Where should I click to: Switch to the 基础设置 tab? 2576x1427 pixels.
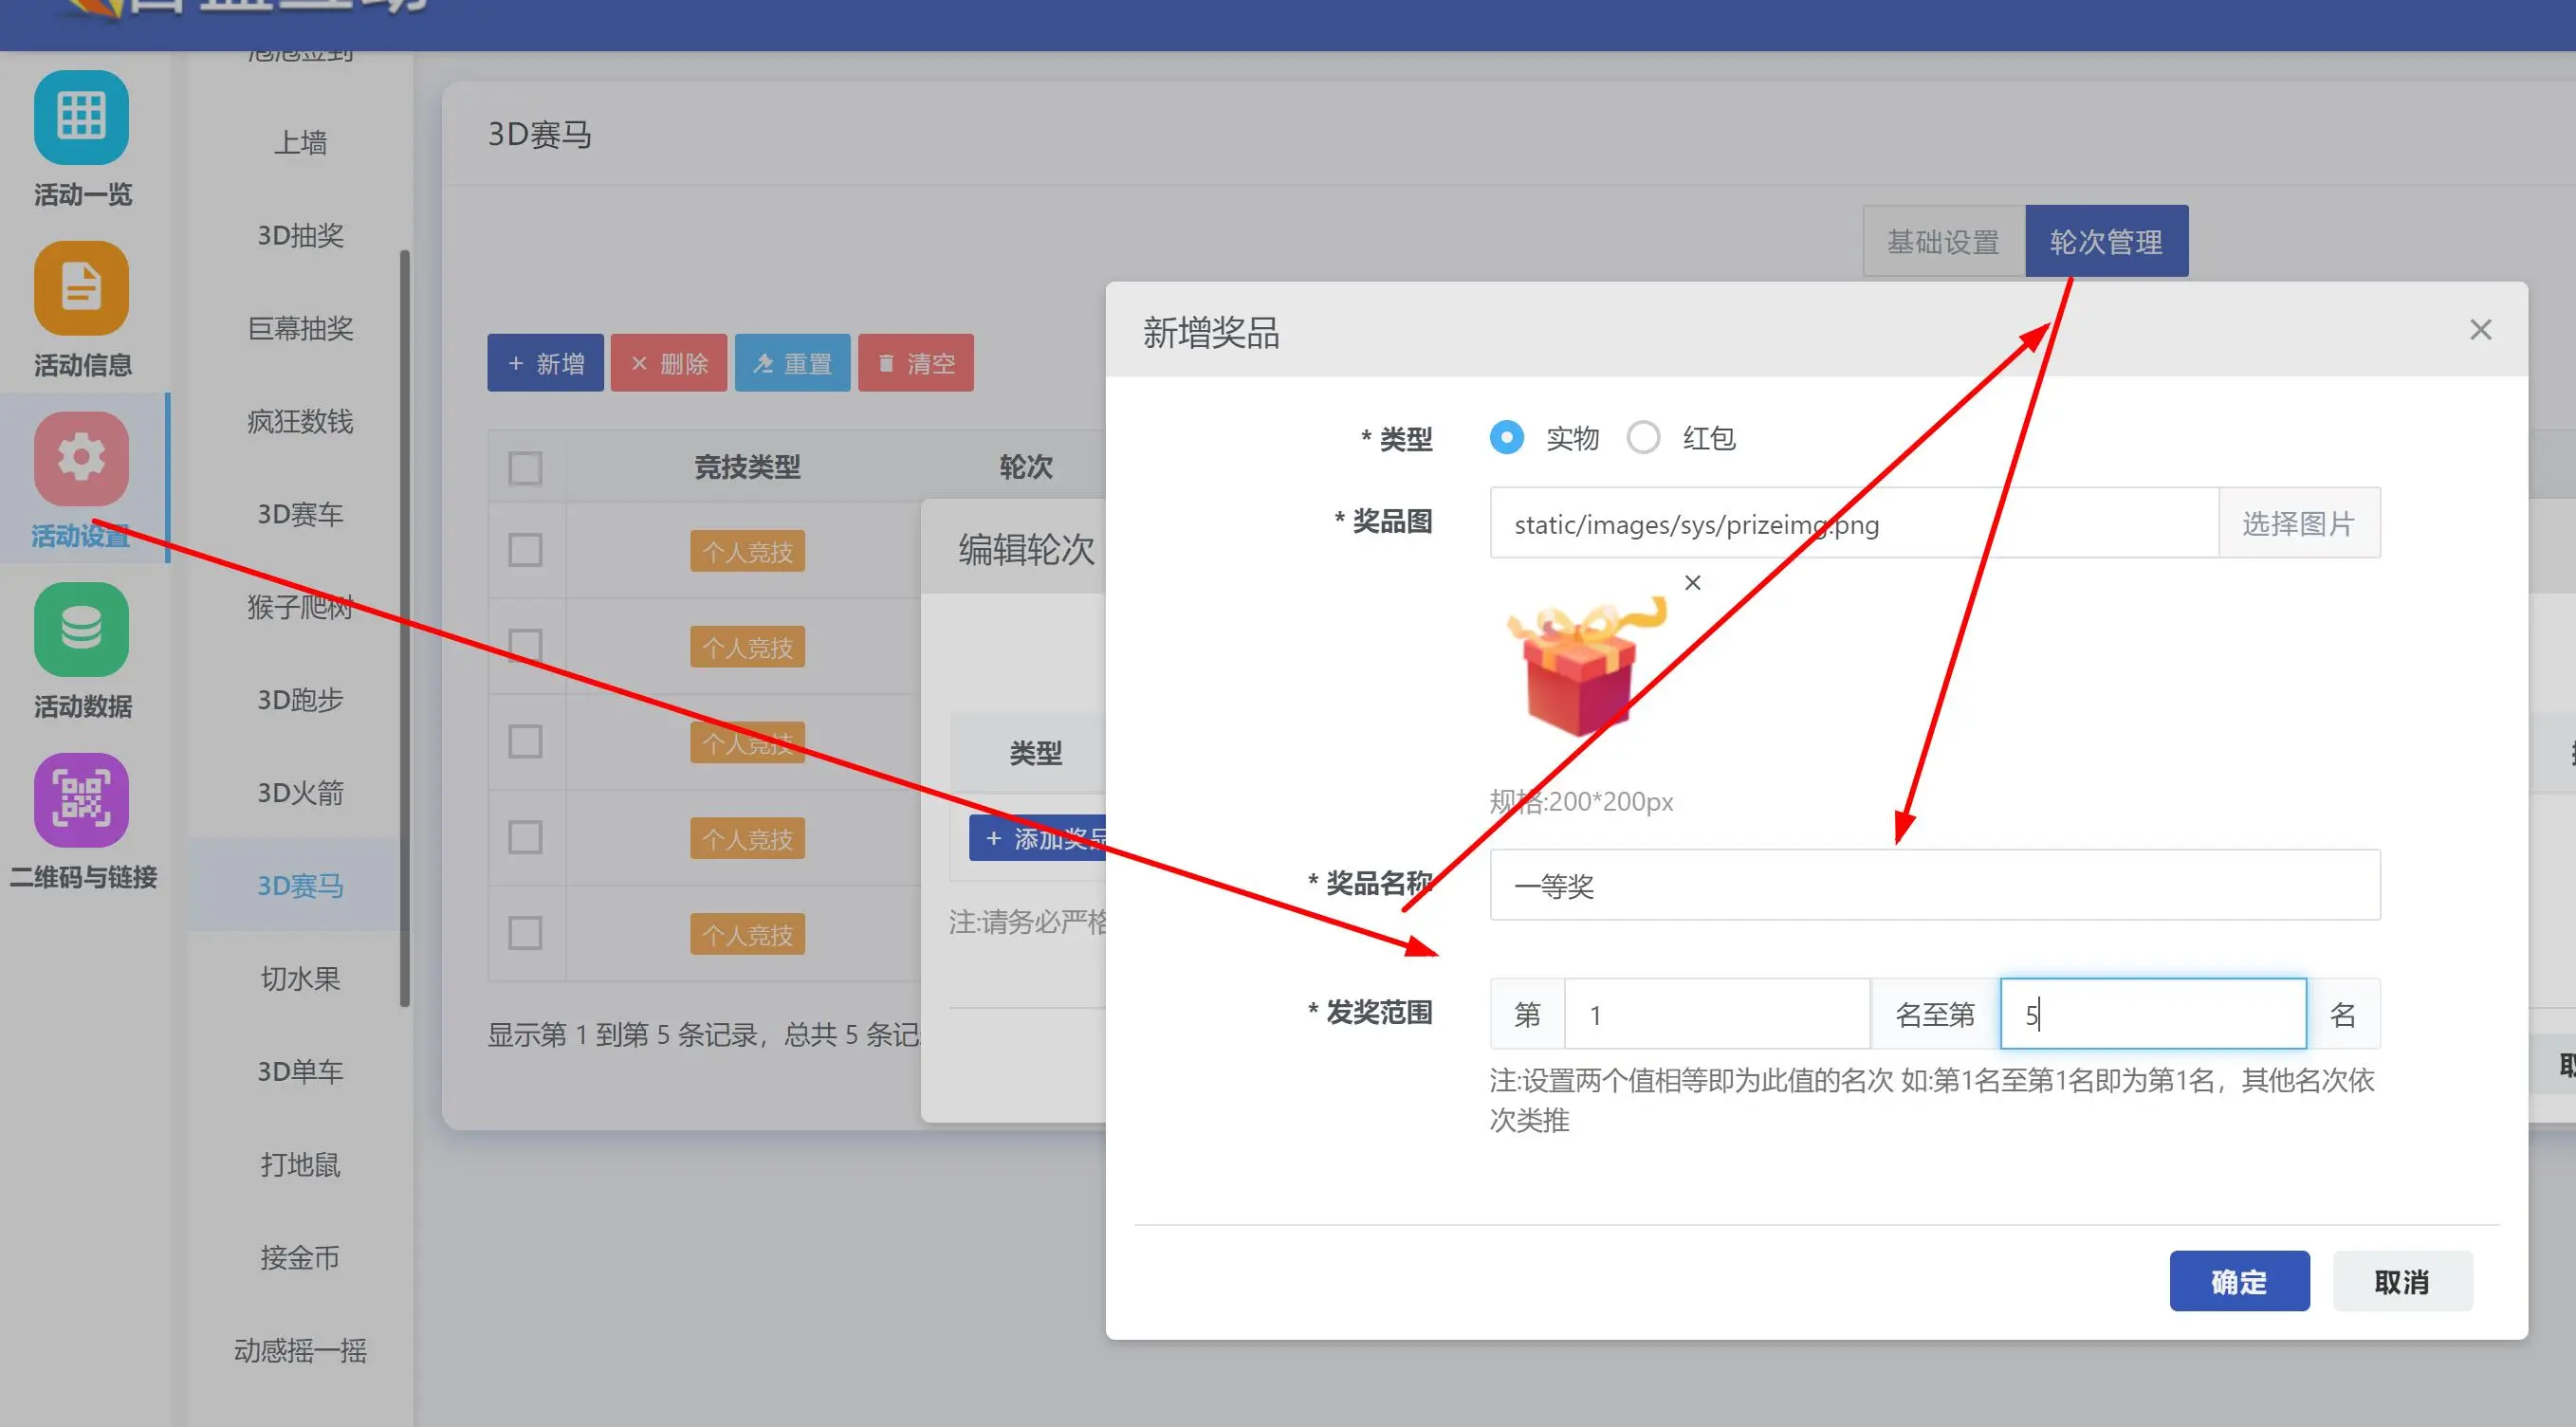[1942, 241]
